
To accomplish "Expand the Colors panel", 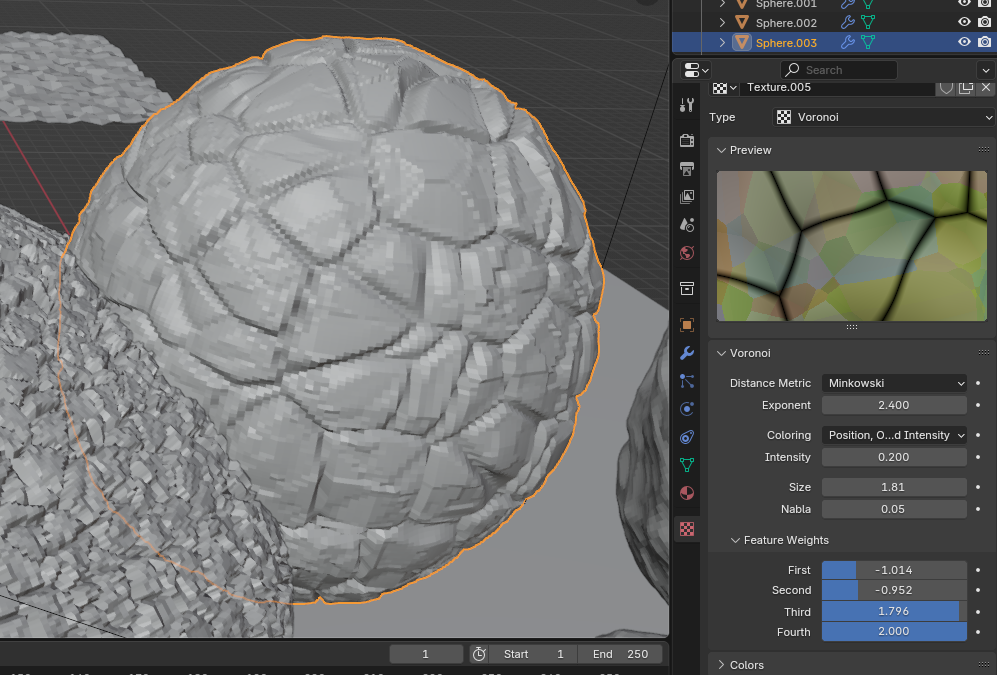I will point(747,665).
